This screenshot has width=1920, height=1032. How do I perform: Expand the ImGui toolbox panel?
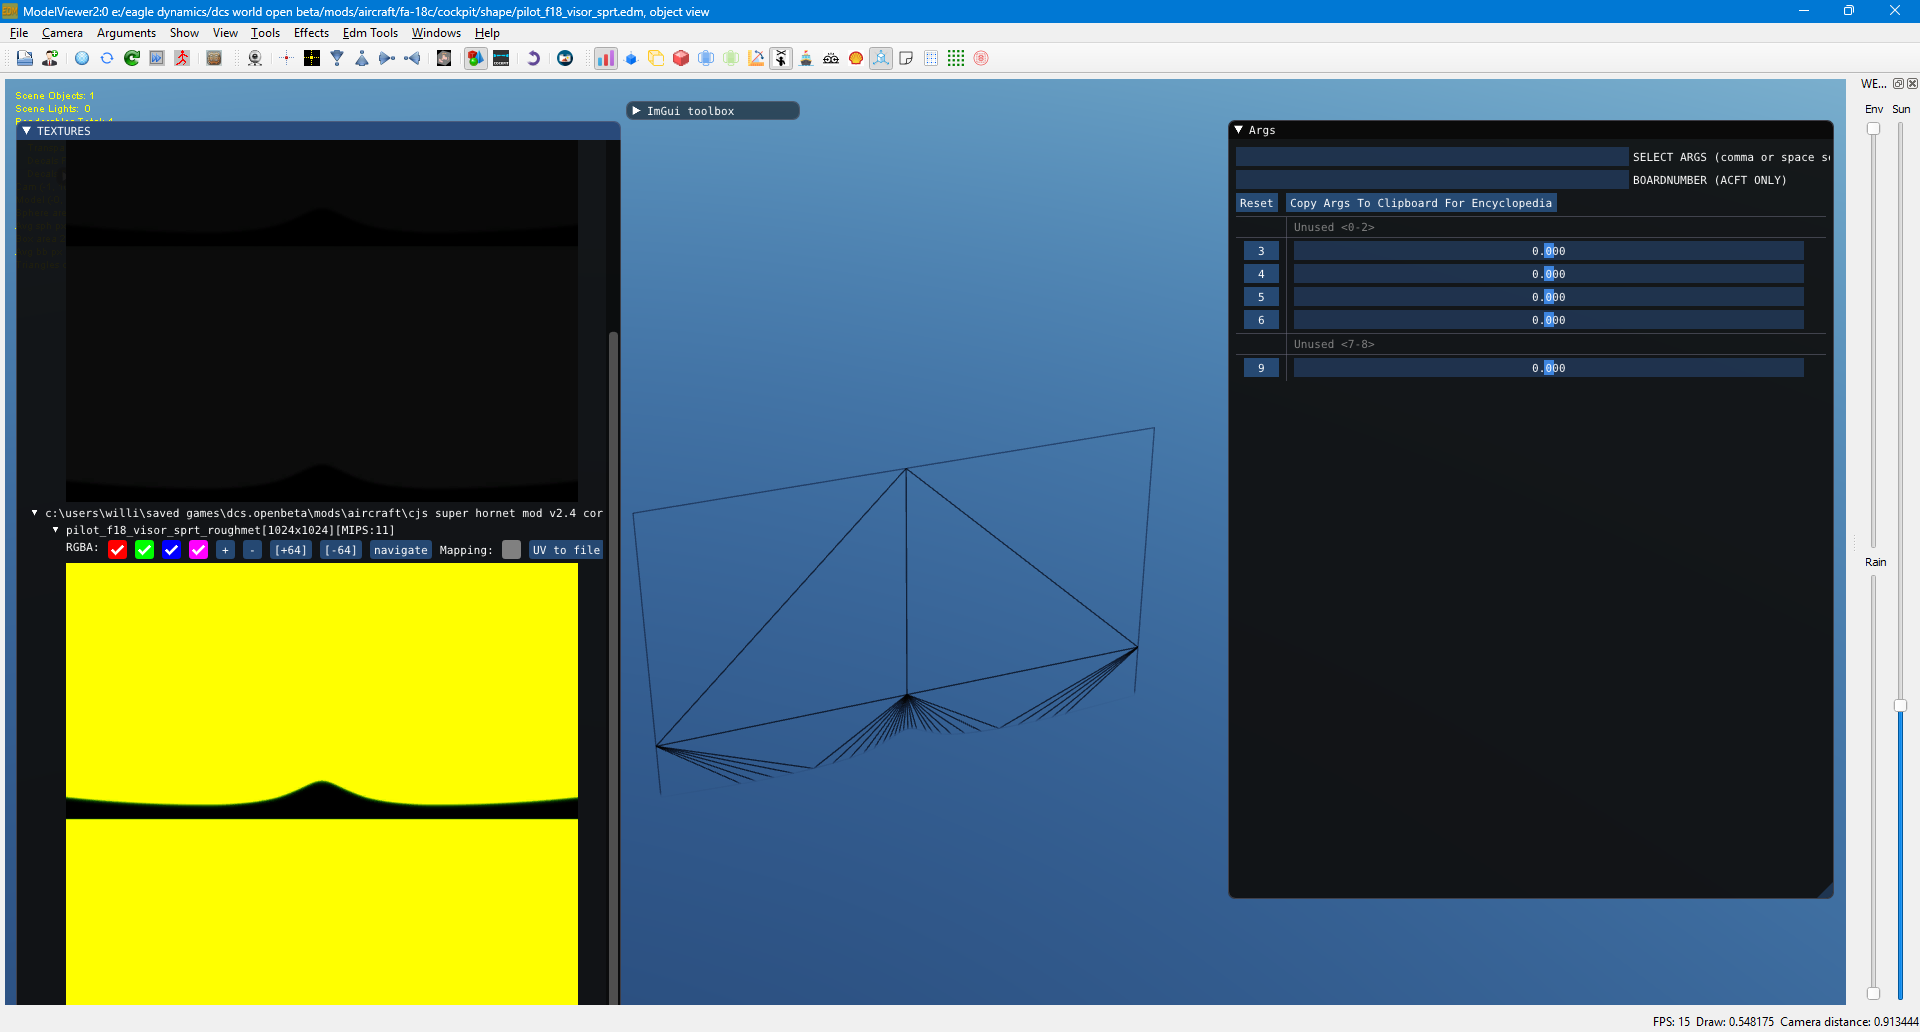coord(636,111)
